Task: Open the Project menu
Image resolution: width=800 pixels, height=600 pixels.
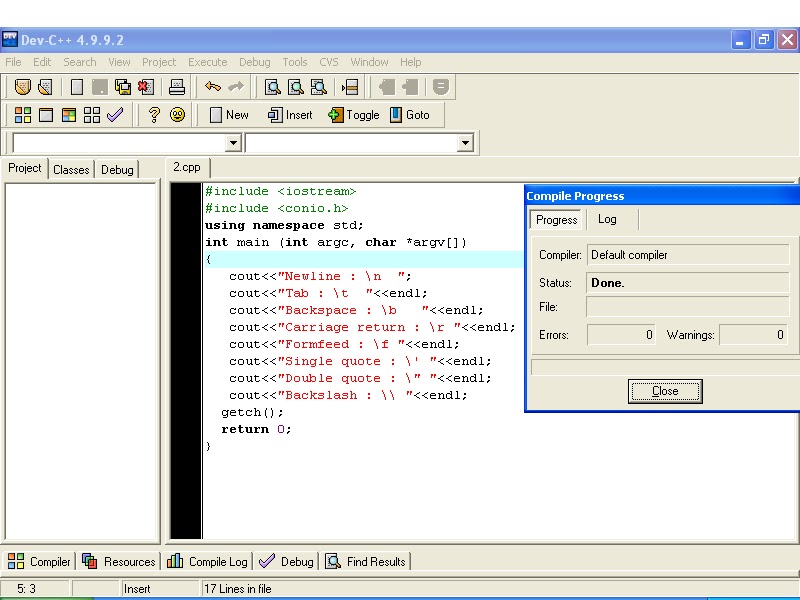Action: pyautogui.click(x=159, y=62)
